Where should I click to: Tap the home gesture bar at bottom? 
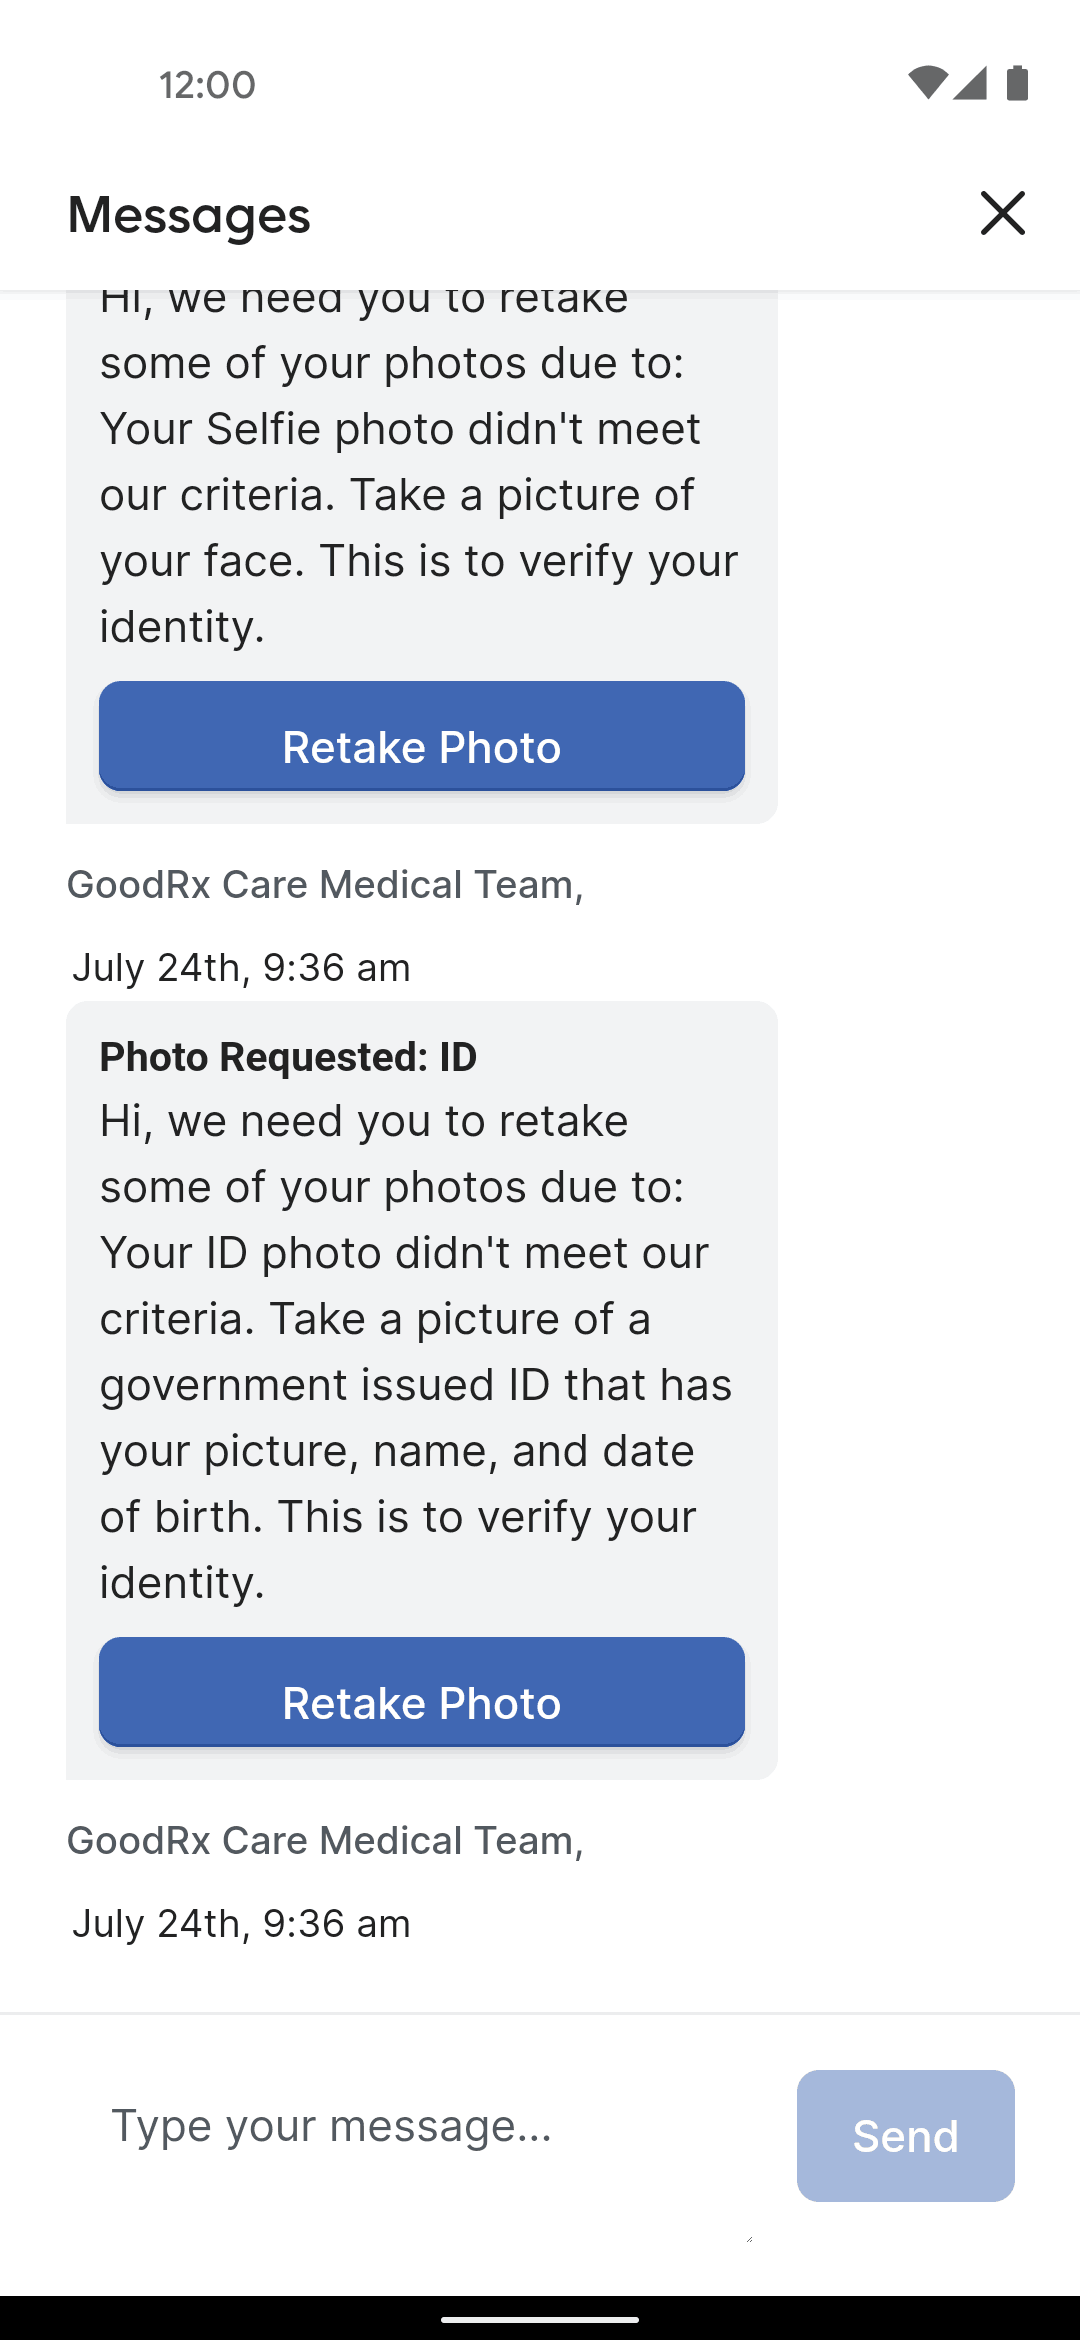coord(540,2319)
